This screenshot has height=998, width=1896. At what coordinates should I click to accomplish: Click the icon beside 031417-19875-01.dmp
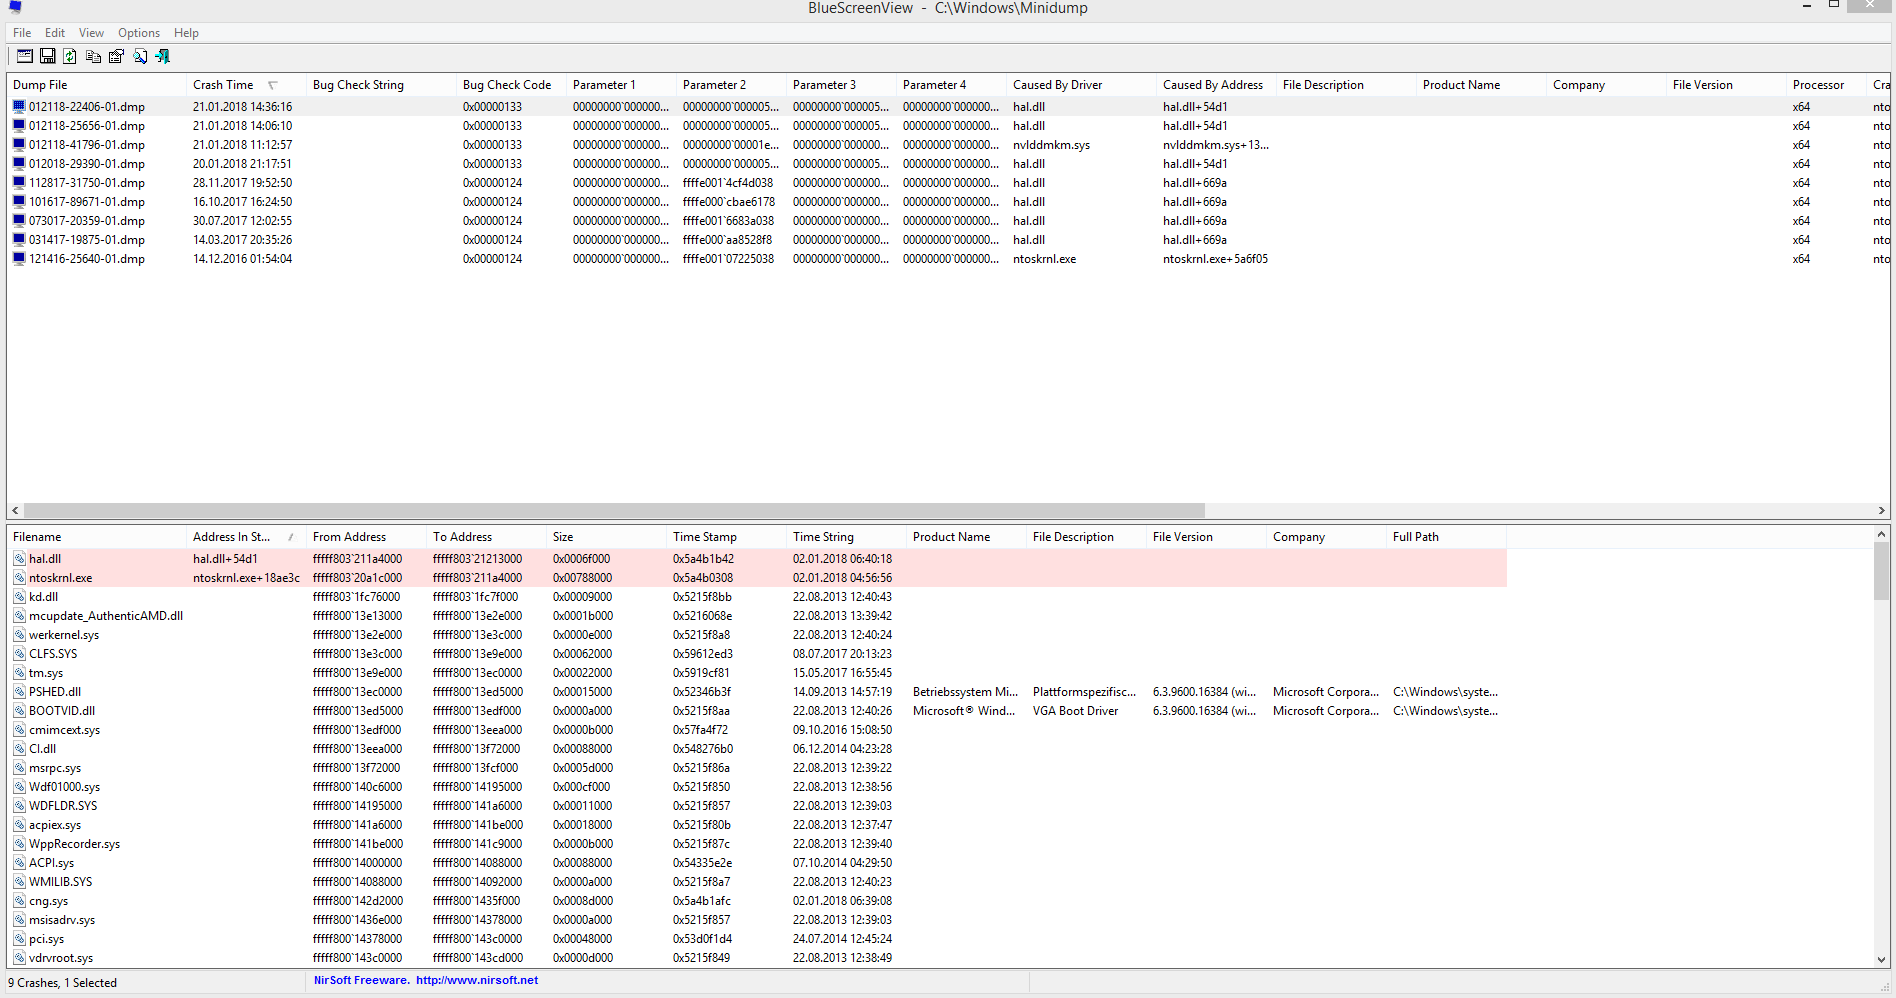[x=19, y=239]
